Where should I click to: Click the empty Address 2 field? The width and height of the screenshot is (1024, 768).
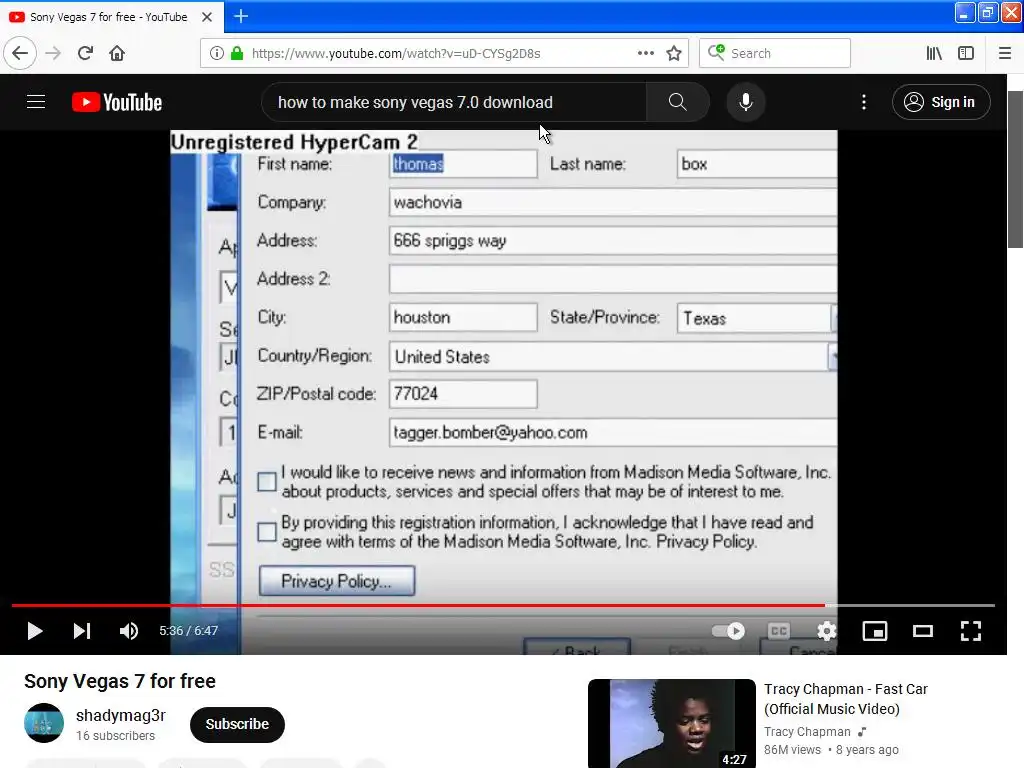613,279
